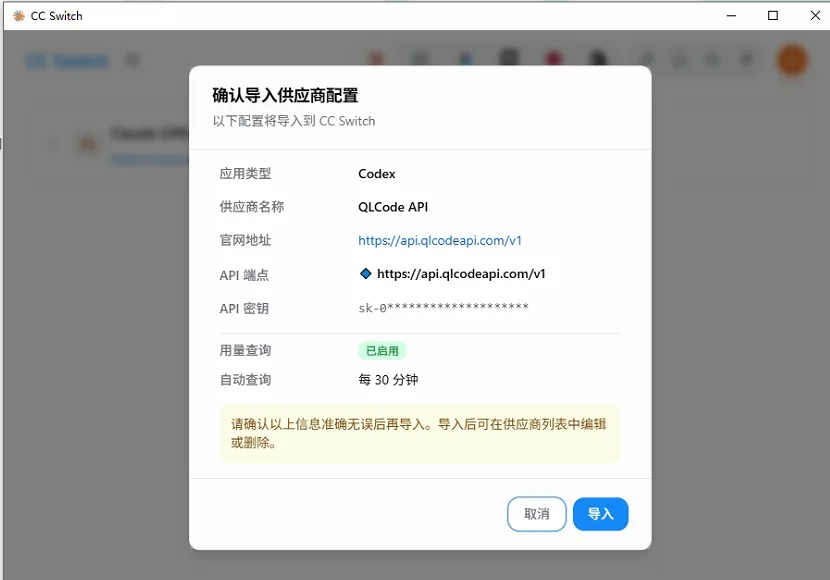Image resolution: width=830 pixels, height=580 pixels.
Task: Minimize the CC Switch window
Action: pyautogui.click(x=731, y=16)
